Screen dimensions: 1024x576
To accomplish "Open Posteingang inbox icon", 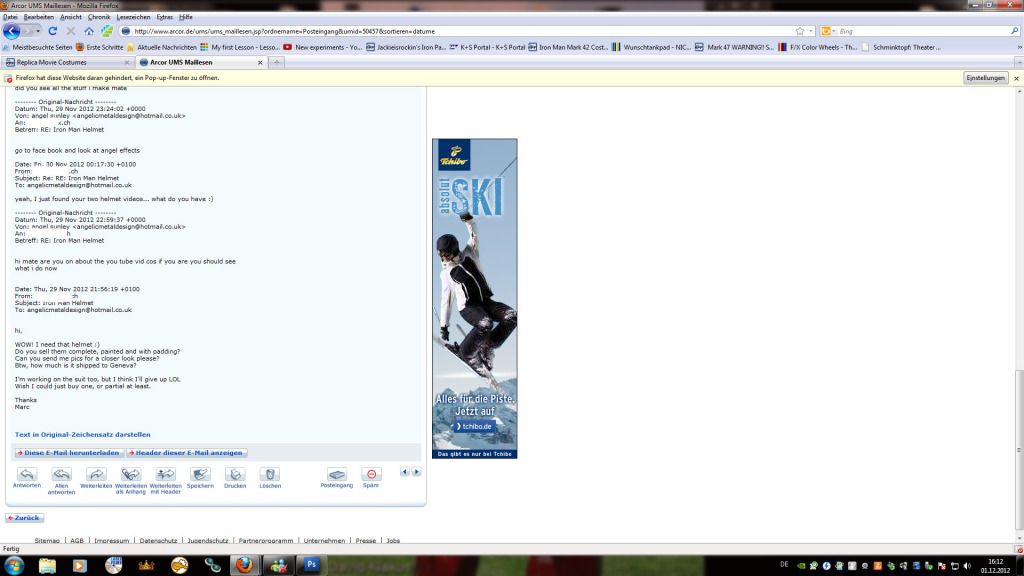I will pyautogui.click(x=336, y=474).
